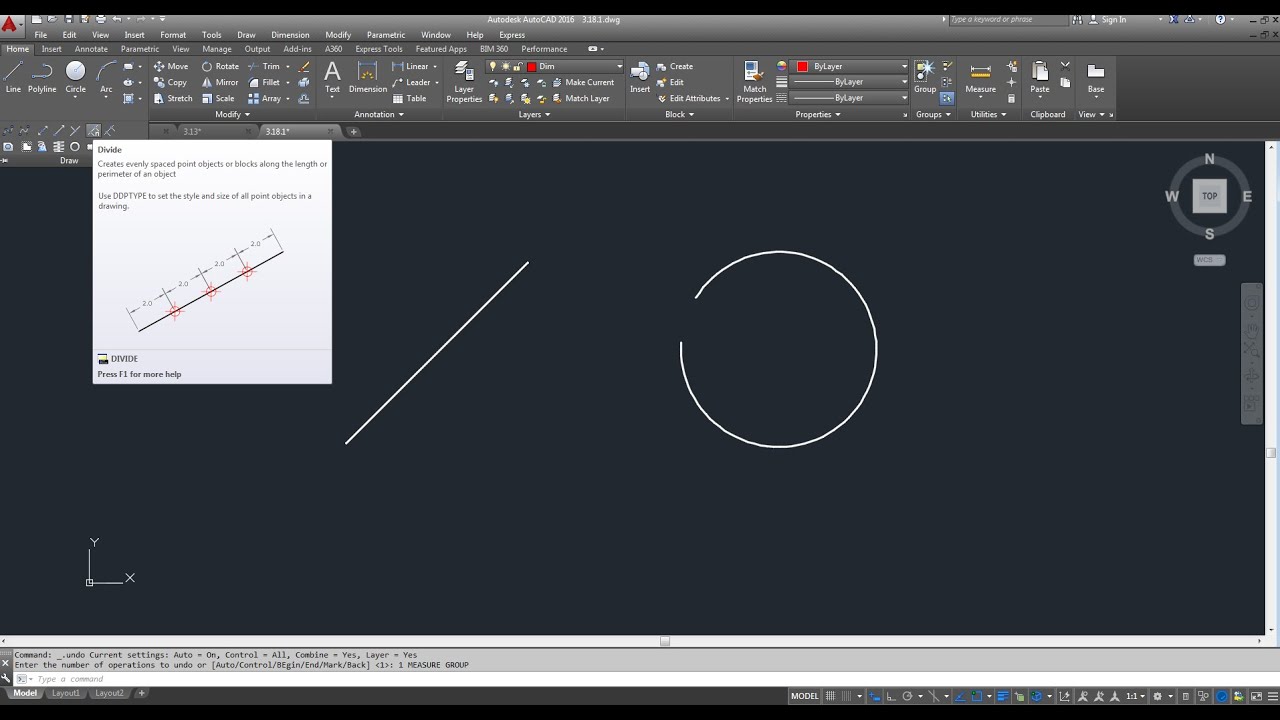Click the Copy tool
The width and height of the screenshot is (1280, 720).
click(x=170, y=82)
